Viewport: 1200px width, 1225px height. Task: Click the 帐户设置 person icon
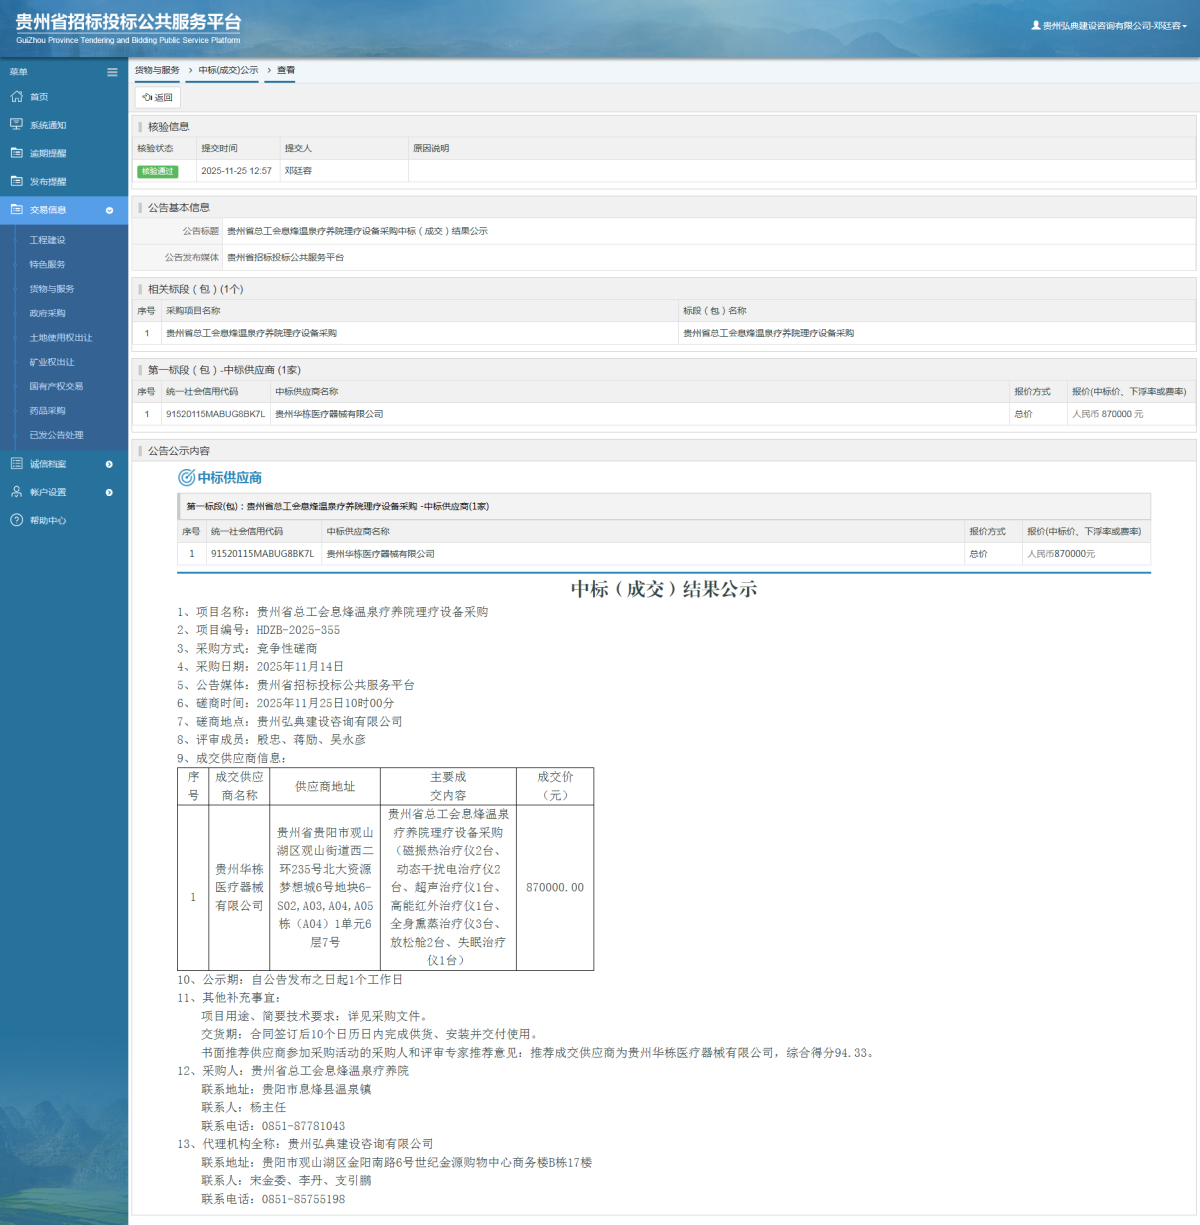click(x=16, y=492)
